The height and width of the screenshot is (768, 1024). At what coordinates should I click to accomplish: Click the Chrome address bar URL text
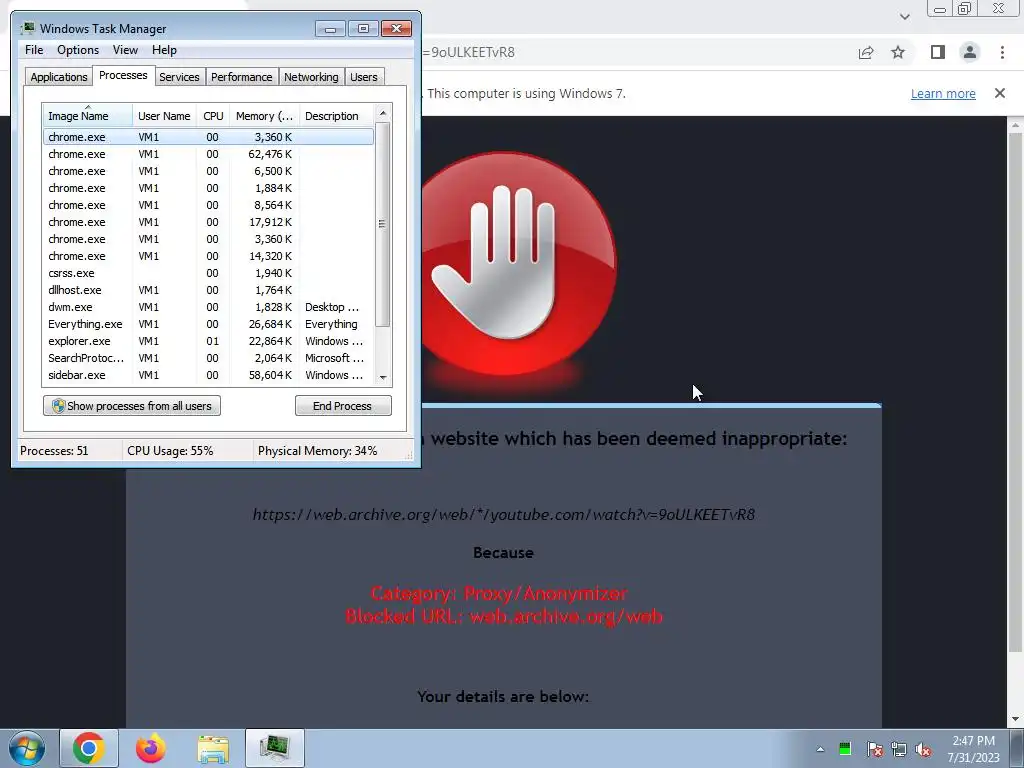tap(469, 52)
